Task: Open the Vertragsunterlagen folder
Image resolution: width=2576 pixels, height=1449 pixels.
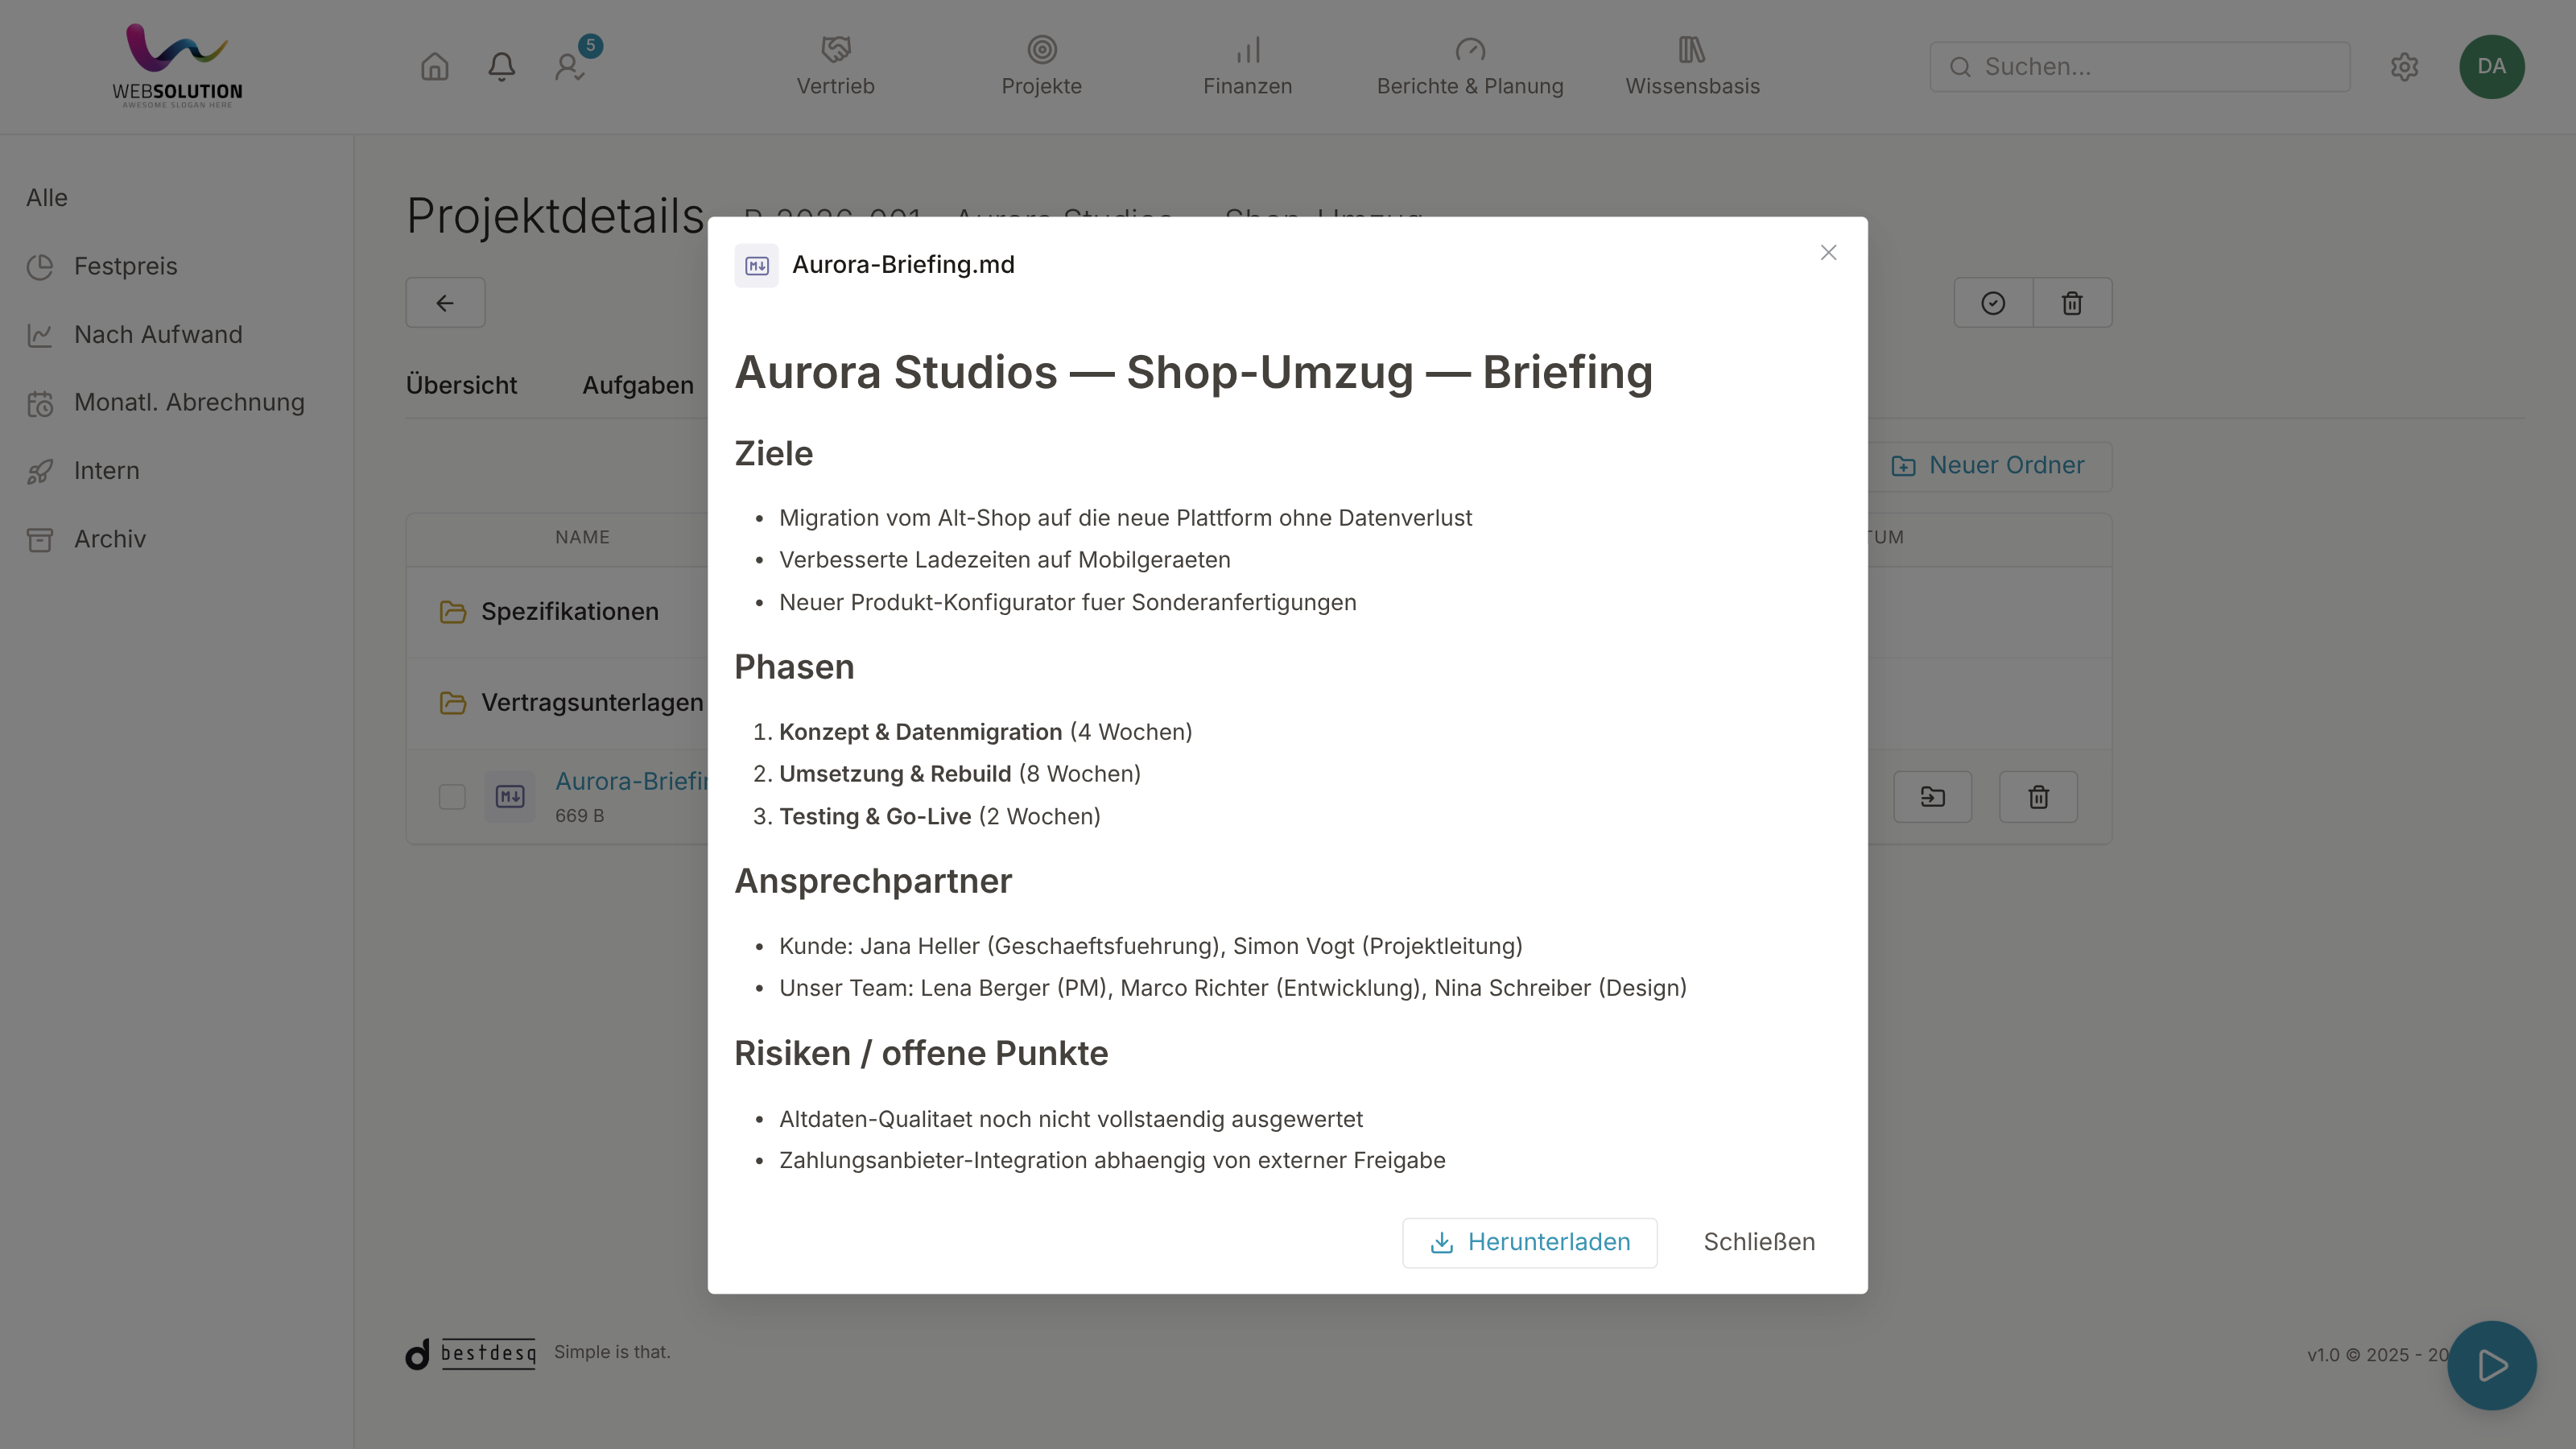Action: click(591, 703)
